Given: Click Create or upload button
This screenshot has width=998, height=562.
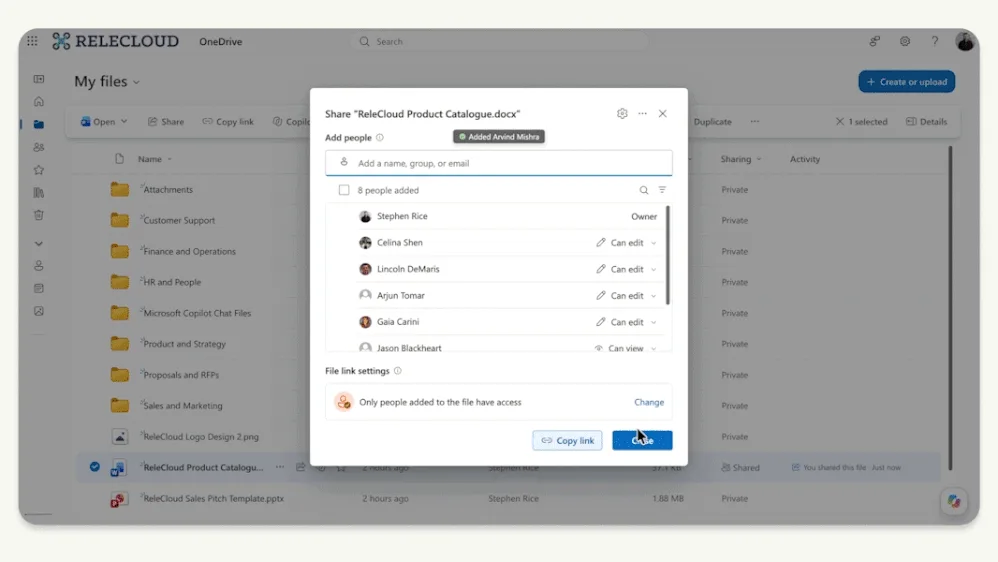Looking at the screenshot, I should [x=906, y=81].
